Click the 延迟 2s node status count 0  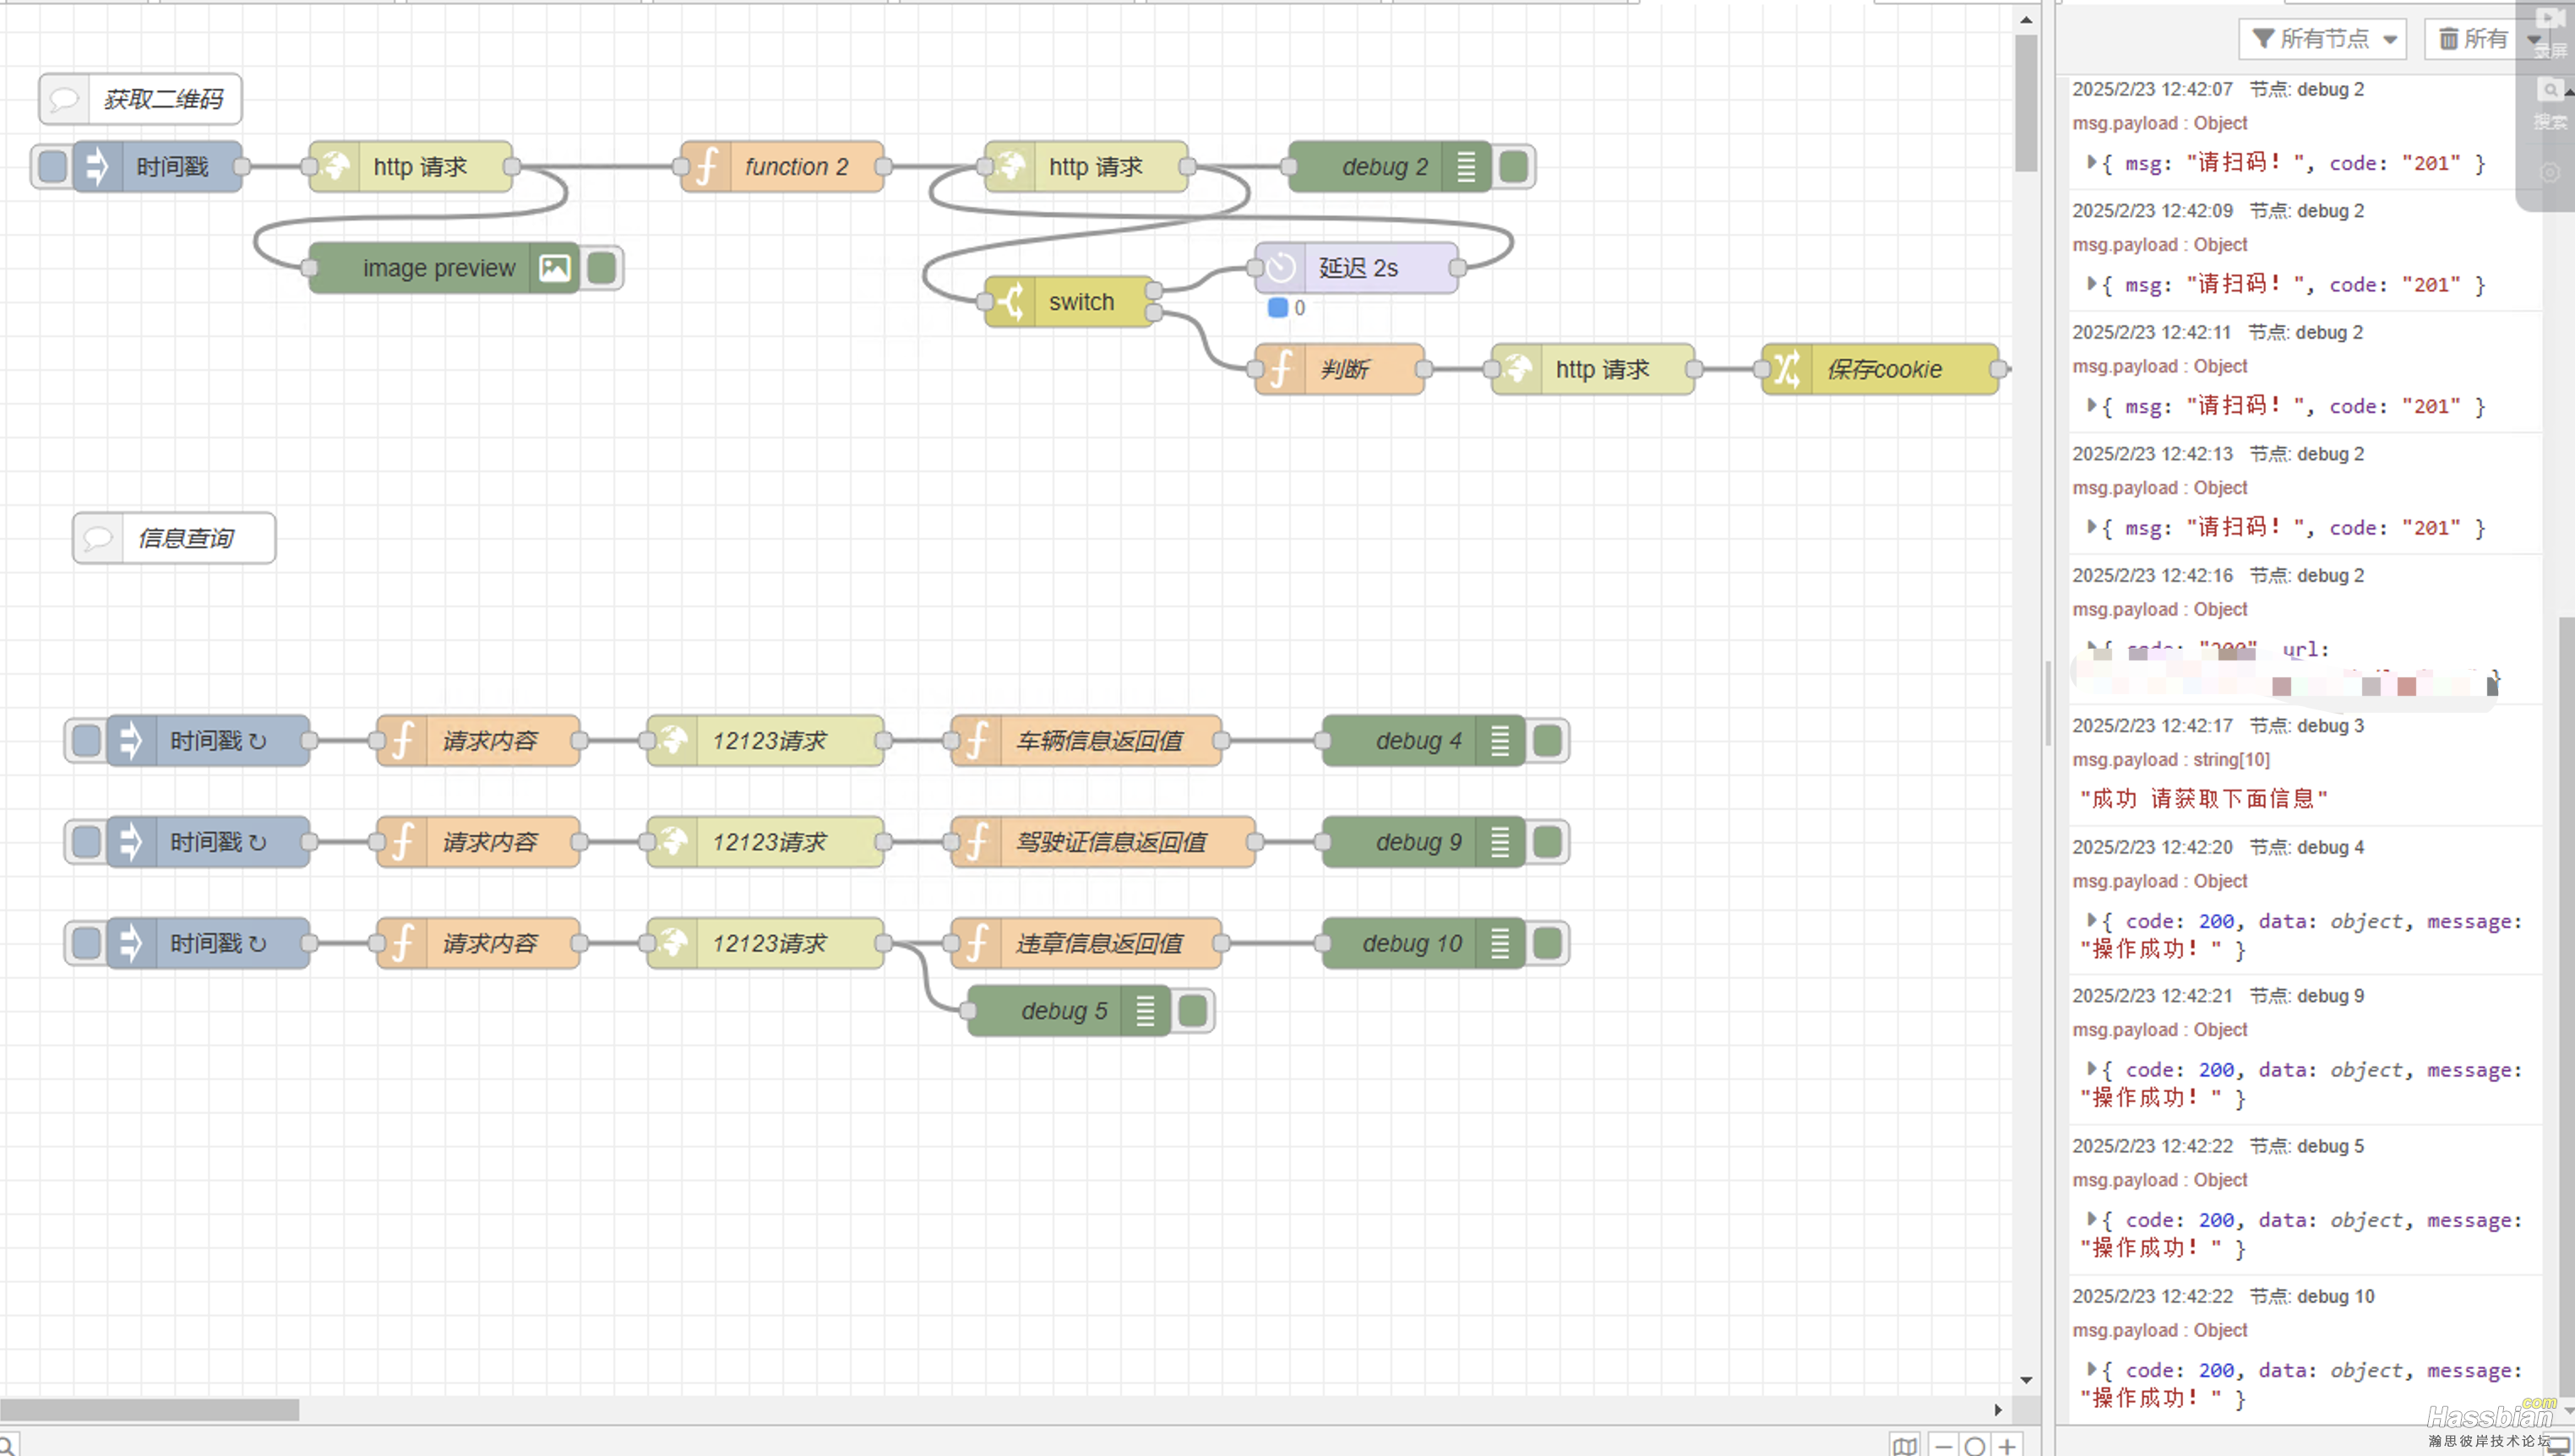click(1300, 308)
